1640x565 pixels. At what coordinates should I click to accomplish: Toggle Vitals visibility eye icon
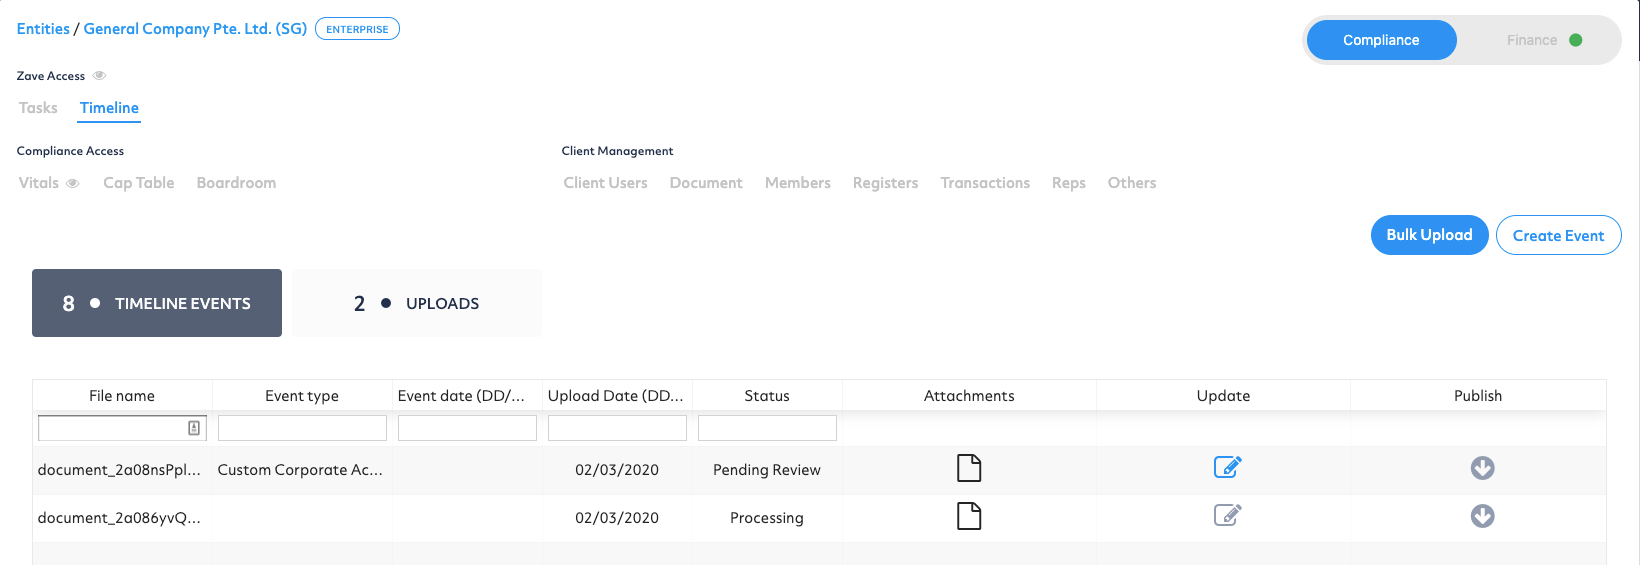pyautogui.click(x=72, y=183)
